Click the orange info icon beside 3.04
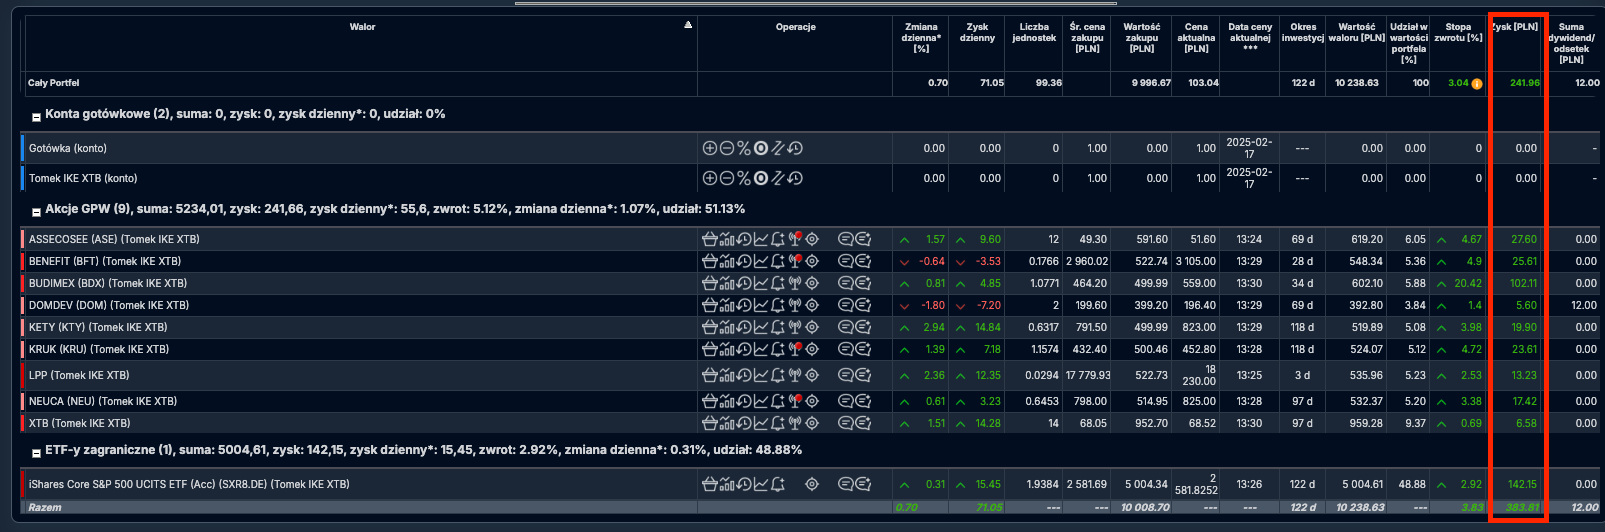Viewport: 1605px width, 532px height. [x=1477, y=83]
